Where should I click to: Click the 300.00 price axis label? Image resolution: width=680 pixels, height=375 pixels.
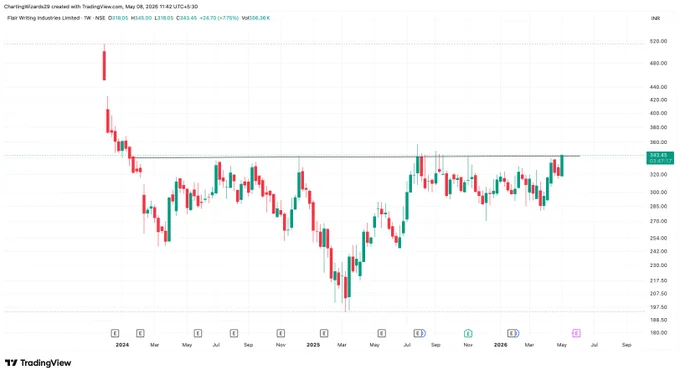tap(658, 192)
